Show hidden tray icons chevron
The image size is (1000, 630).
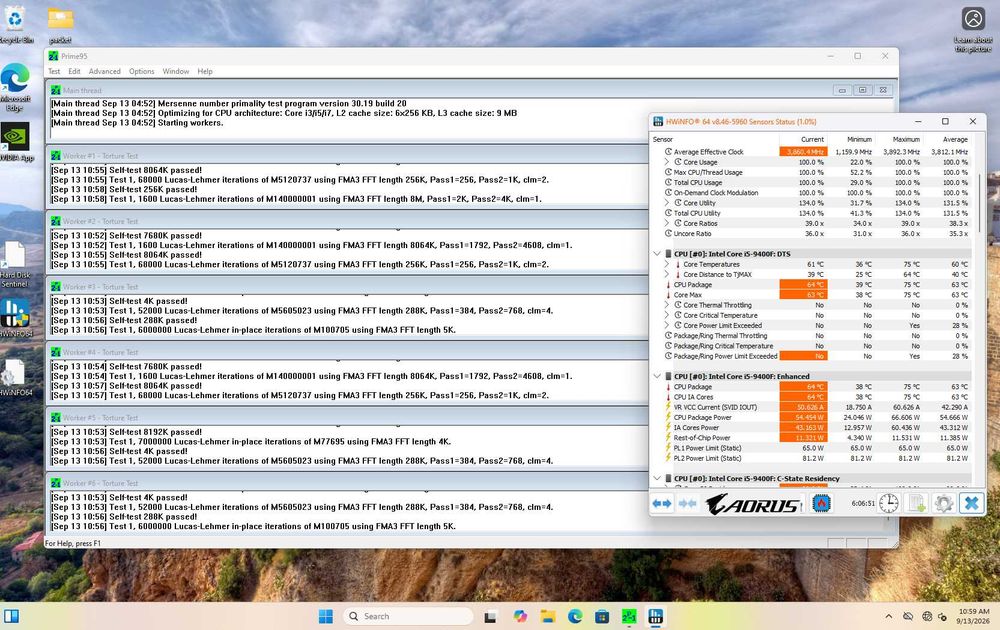pos(888,617)
